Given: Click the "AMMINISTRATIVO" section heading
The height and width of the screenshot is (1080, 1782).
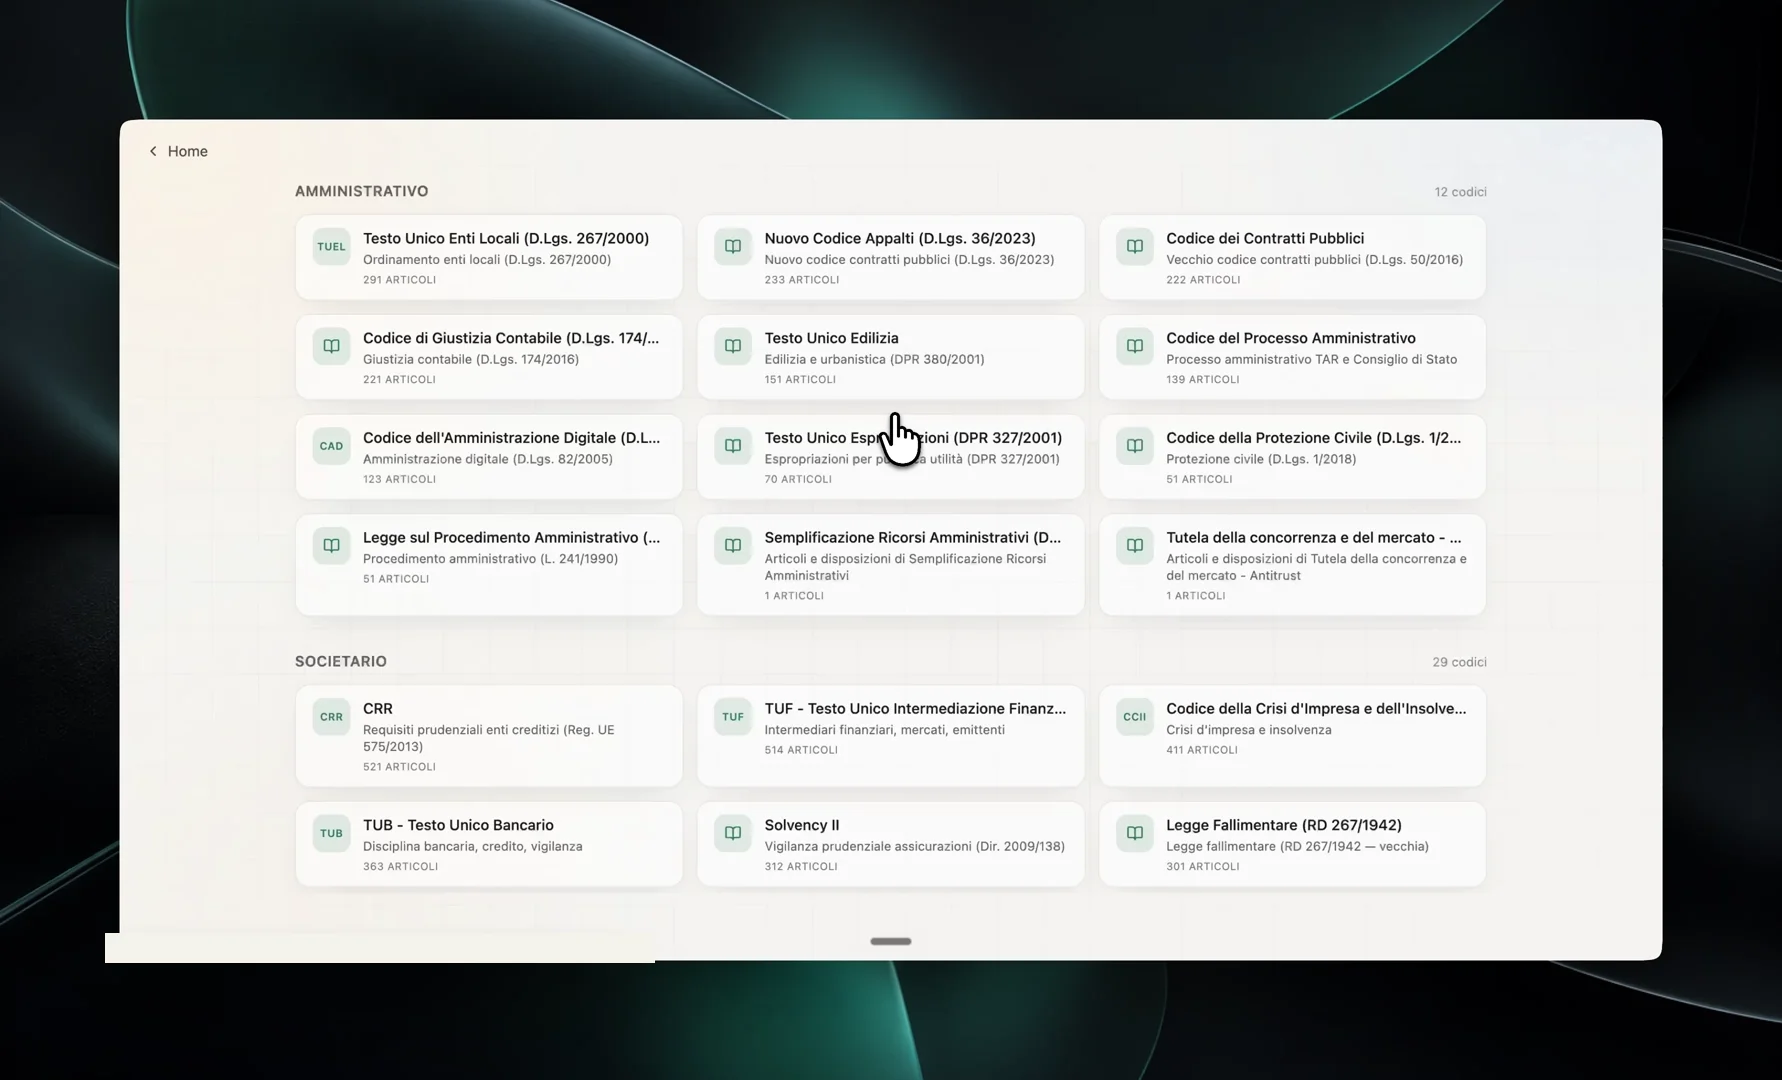Looking at the screenshot, I should [361, 191].
